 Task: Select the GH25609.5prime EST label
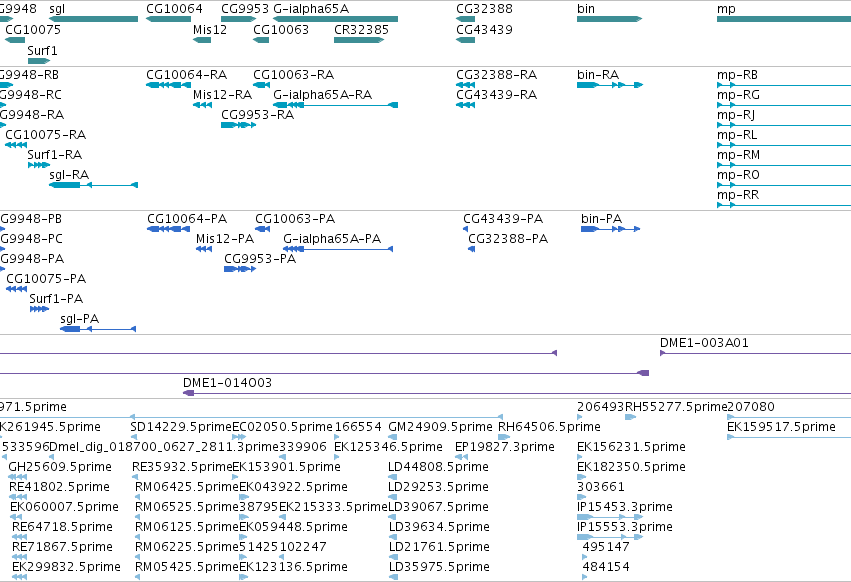coord(60,467)
